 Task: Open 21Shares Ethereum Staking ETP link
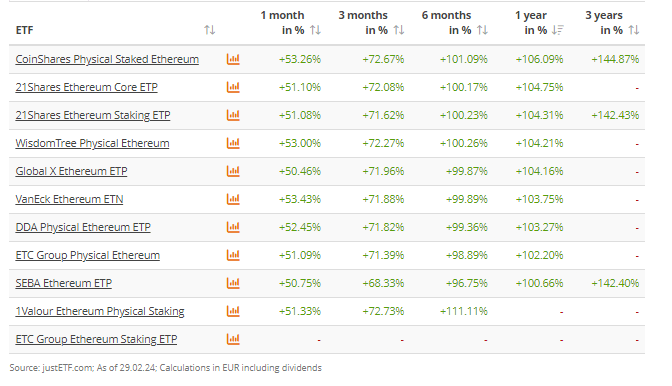(93, 115)
